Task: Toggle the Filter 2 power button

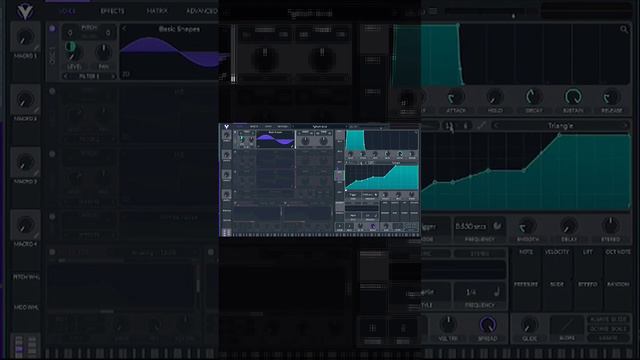Action: point(211,252)
